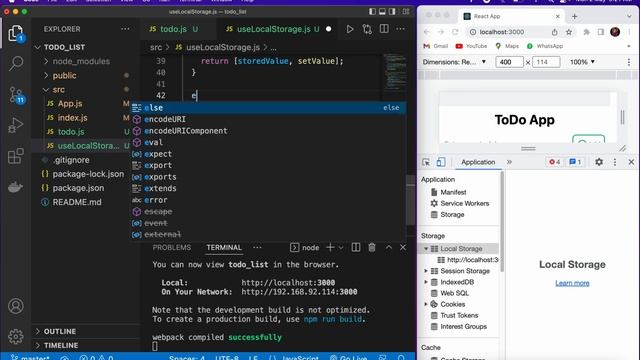Open the Extensions view

16,156
